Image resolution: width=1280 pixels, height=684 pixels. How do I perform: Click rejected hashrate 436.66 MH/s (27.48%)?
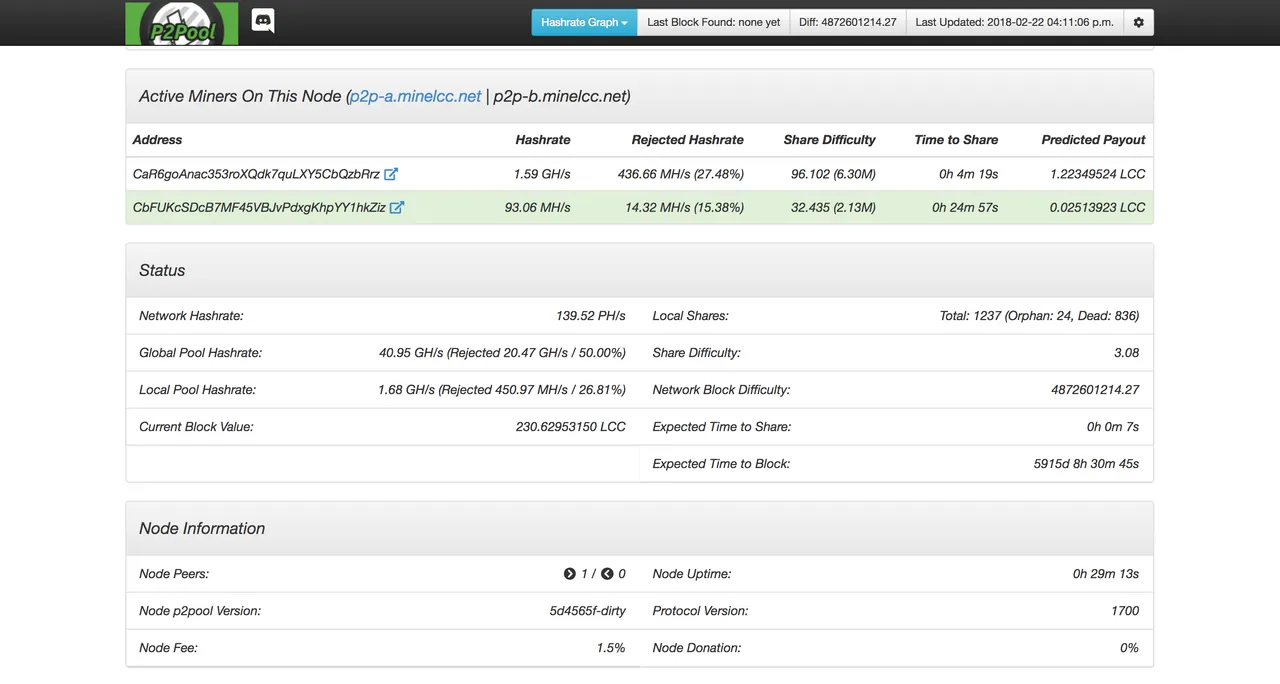point(681,174)
